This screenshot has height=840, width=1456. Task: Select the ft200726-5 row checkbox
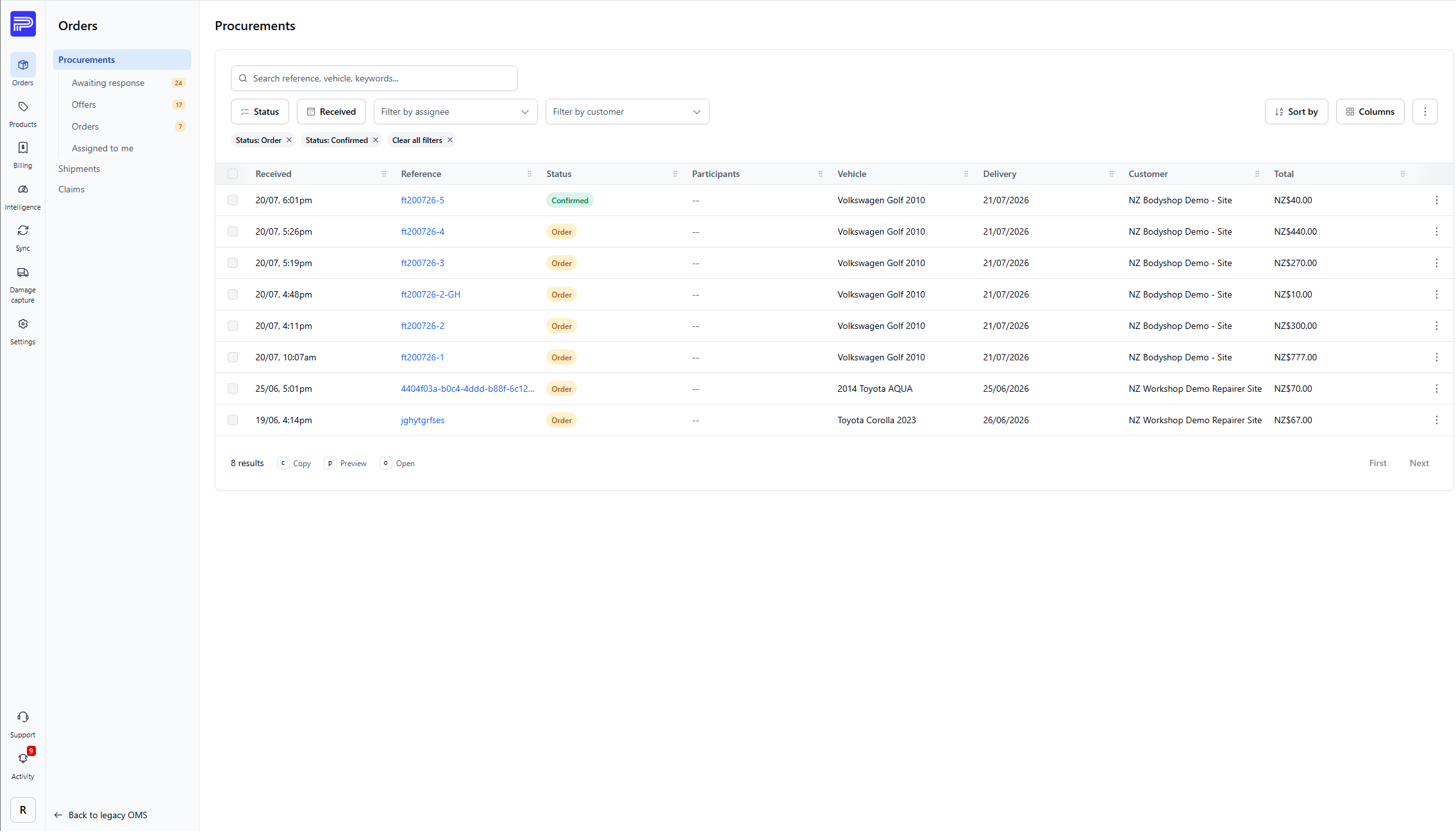point(233,200)
